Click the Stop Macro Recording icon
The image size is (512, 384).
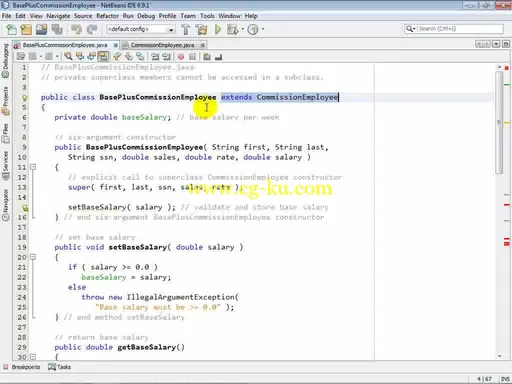[x=192, y=57]
